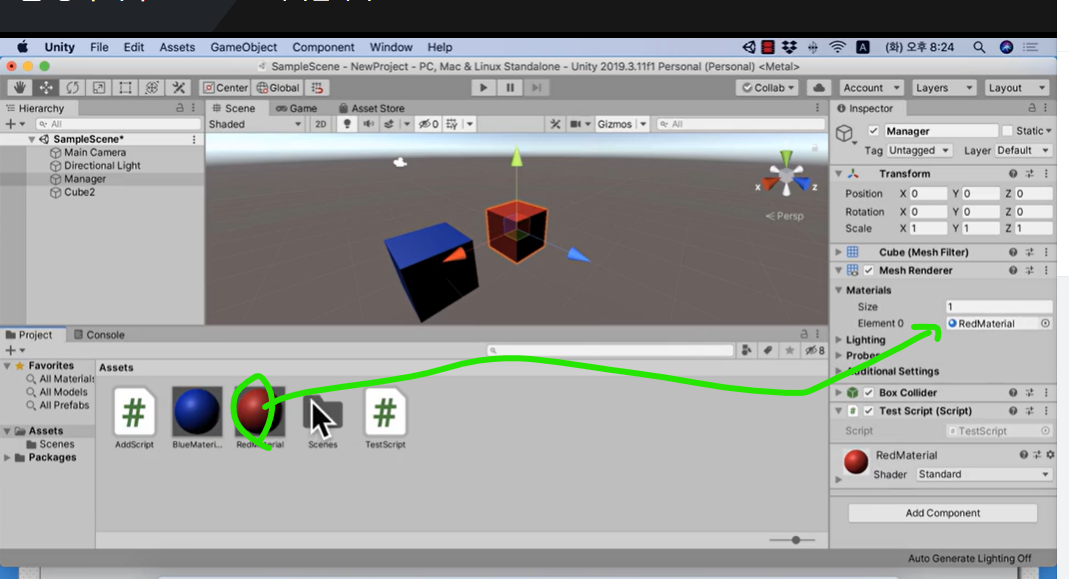Toggle Global handle rotation button
Image resolution: width=1069 pixels, height=579 pixels.
278,87
